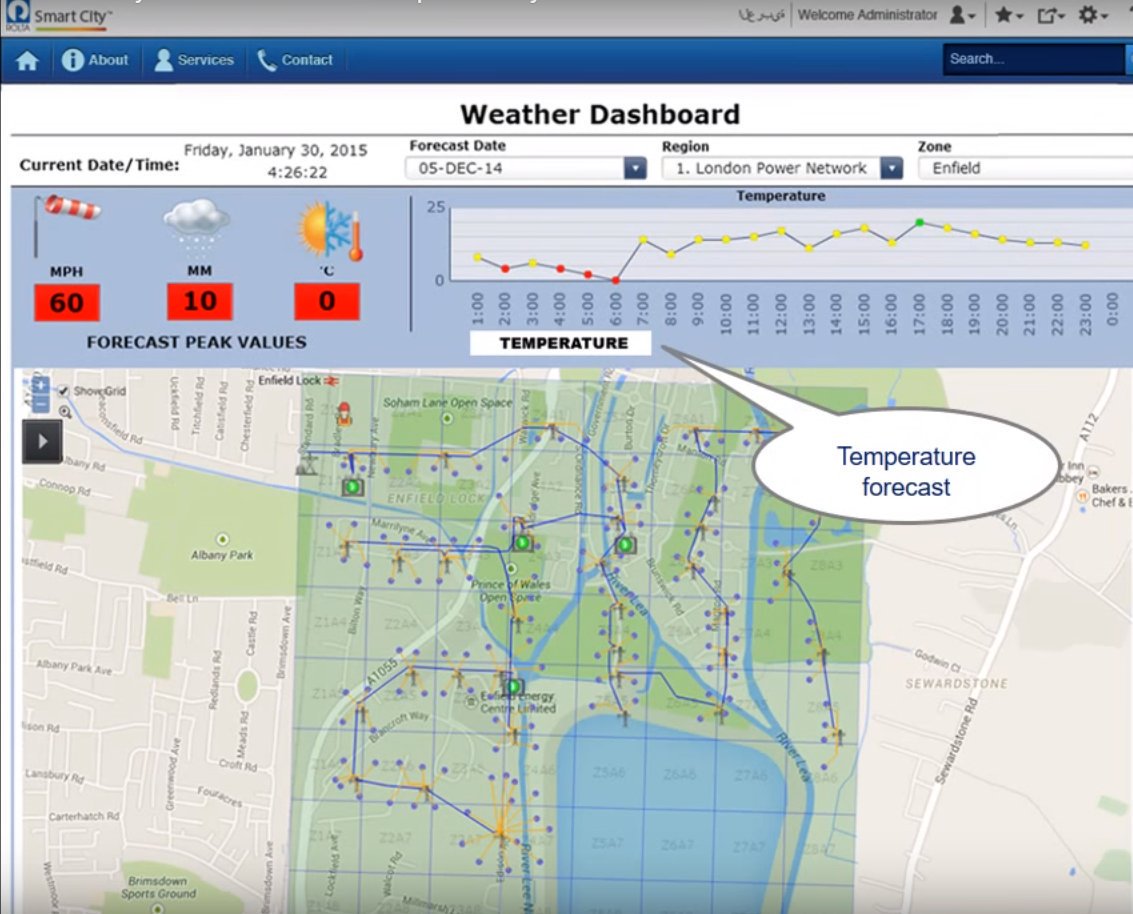This screenshot has width=1133, height=914.
Task: Click the red chart point at 2:00
Action: coord(505,269)
